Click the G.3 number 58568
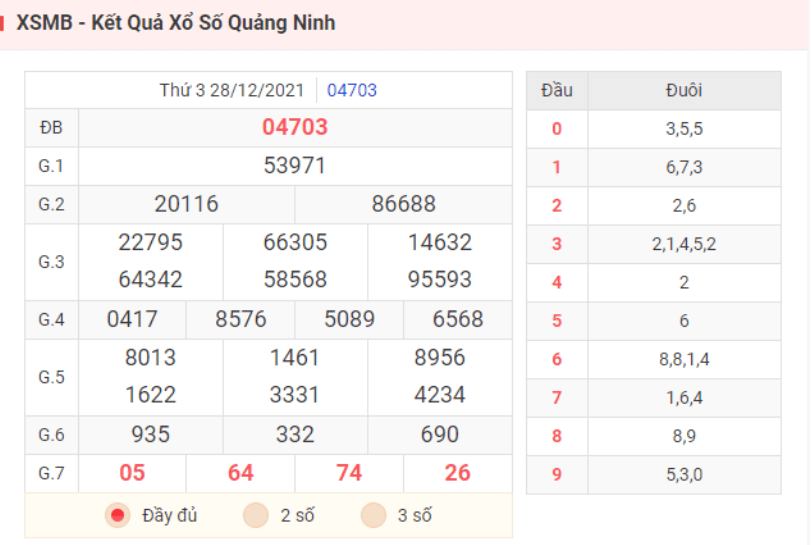Screen dimensions: 811x545 [295, 280]
